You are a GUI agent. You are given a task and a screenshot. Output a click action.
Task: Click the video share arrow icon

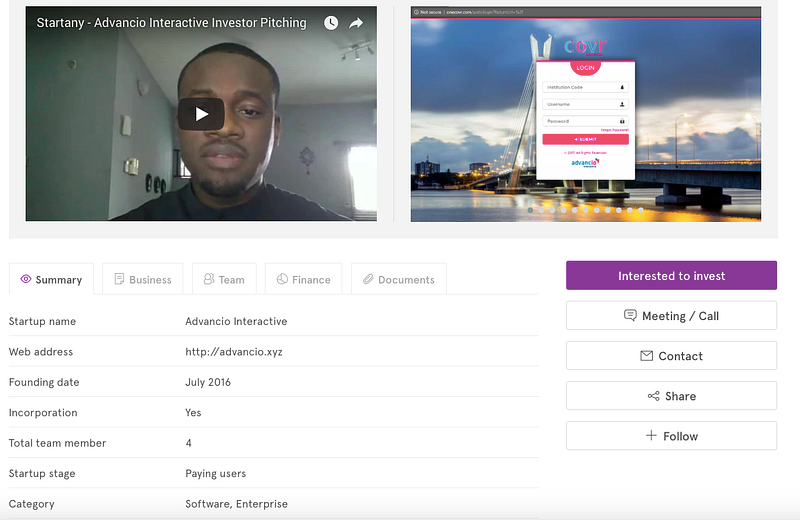(x=356, y=22)
